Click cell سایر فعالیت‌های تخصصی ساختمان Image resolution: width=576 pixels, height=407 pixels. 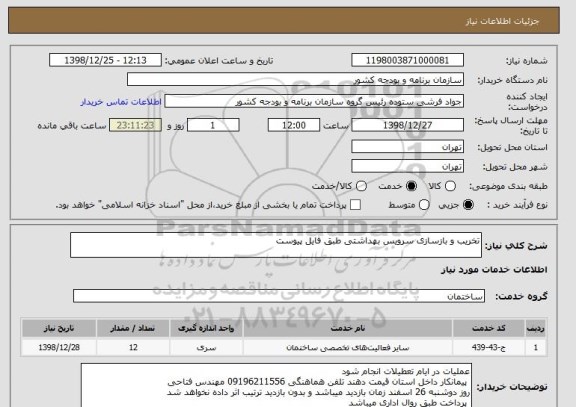[x=348, y=347]
